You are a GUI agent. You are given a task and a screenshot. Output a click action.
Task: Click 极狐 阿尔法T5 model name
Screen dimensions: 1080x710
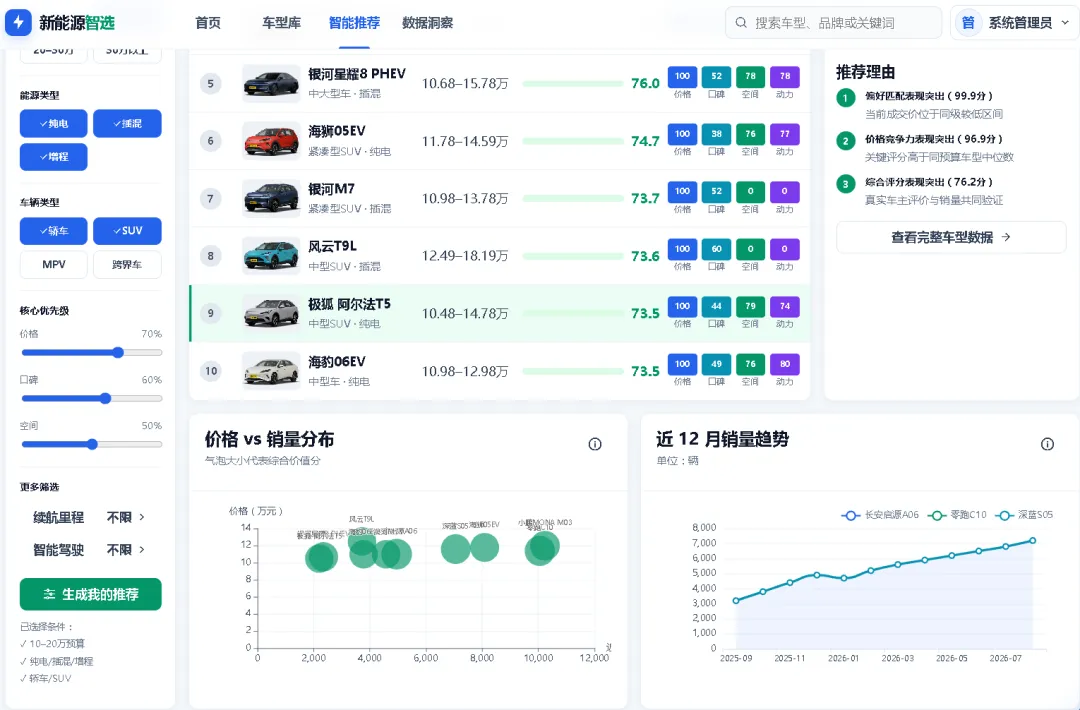(349, 304)
